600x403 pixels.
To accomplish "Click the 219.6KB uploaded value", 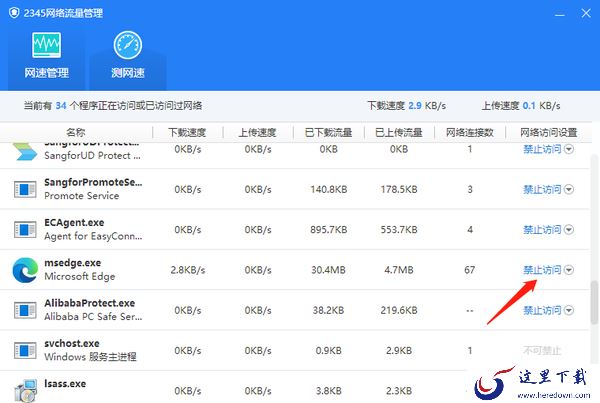I will [x=399, y=310].
